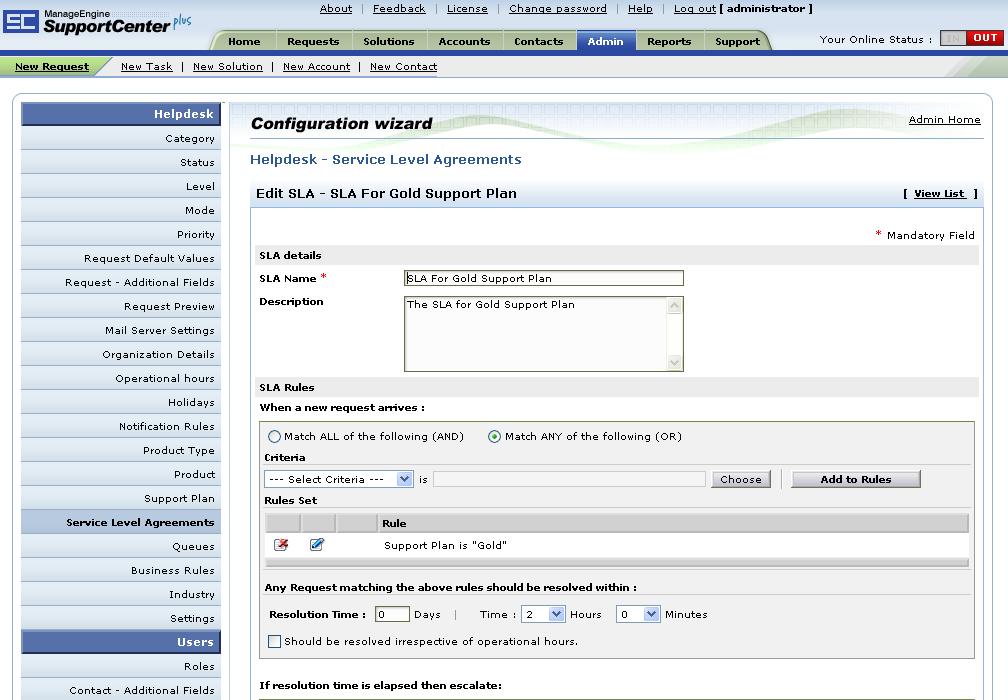Open Product Type sidebar item
The image size is (1008, 700).
click(x=121, y=450)
